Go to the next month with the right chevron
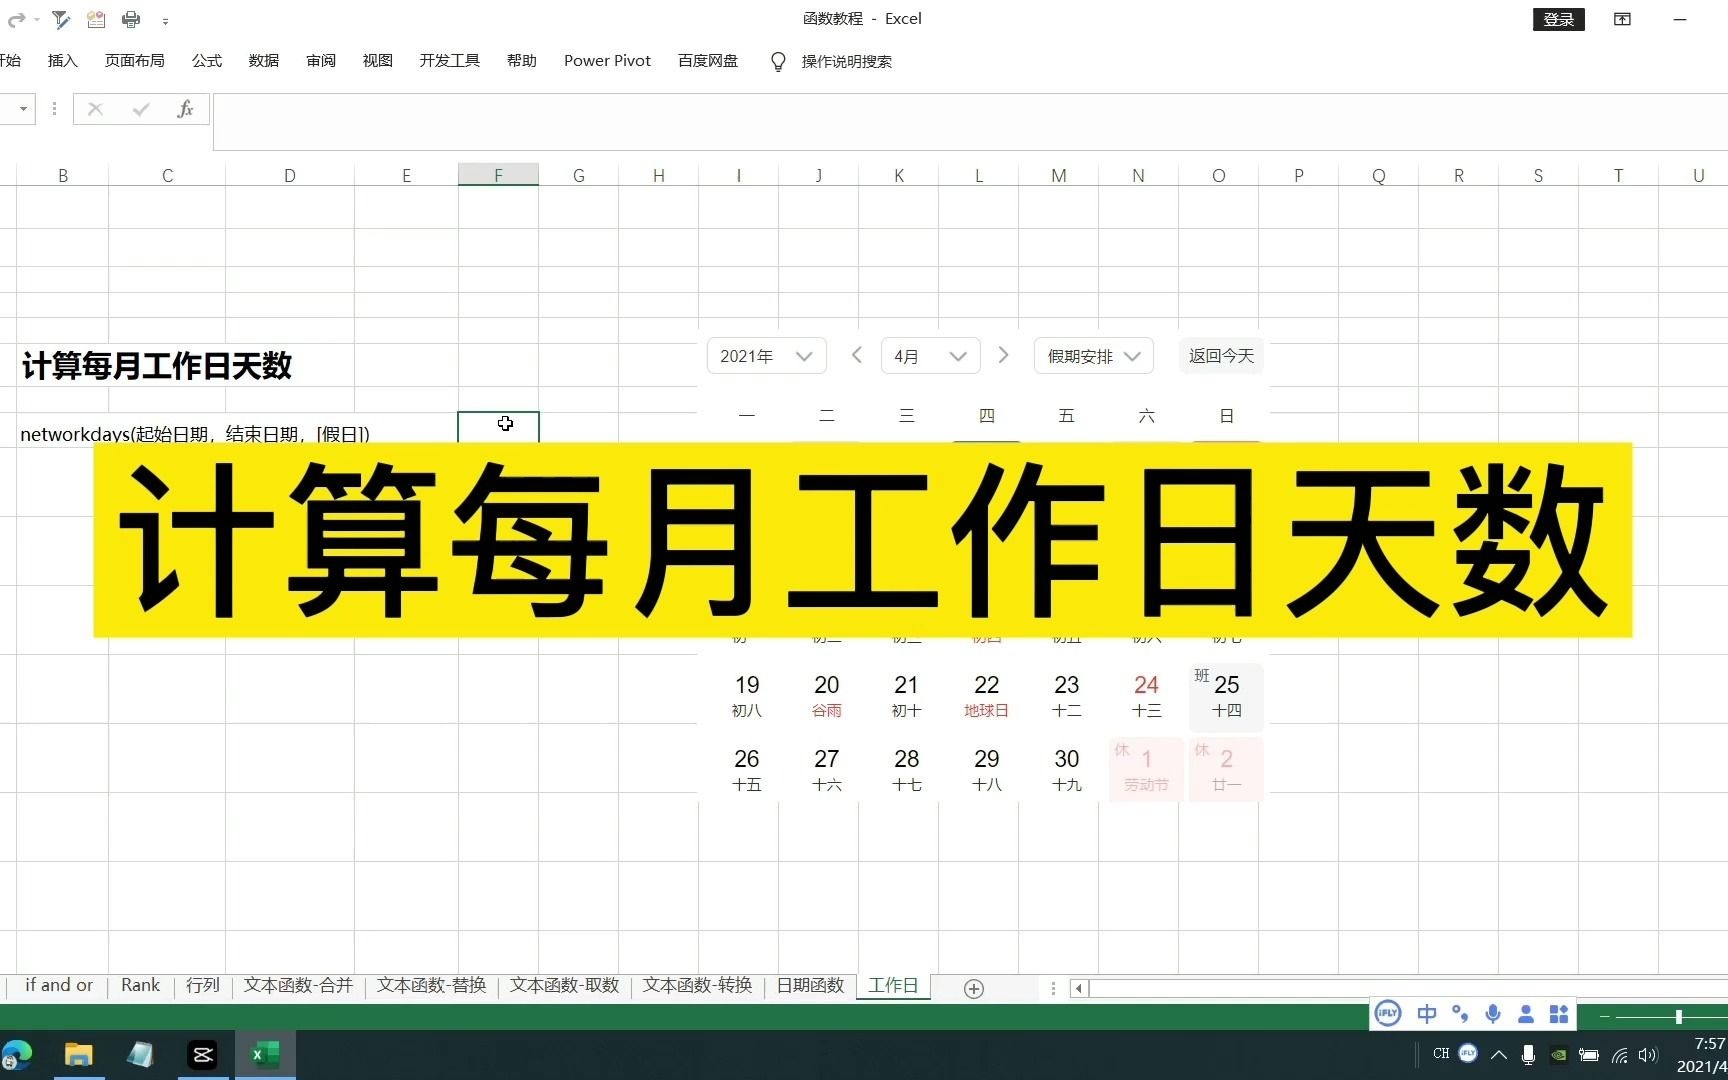This screenshot has height=1080, width=1728. point(1004,355)
